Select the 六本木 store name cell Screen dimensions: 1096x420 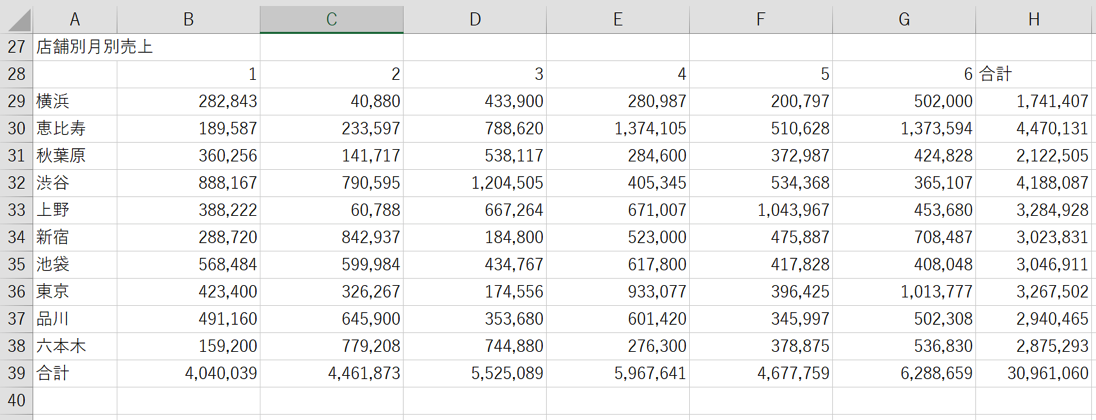point(75,346)
